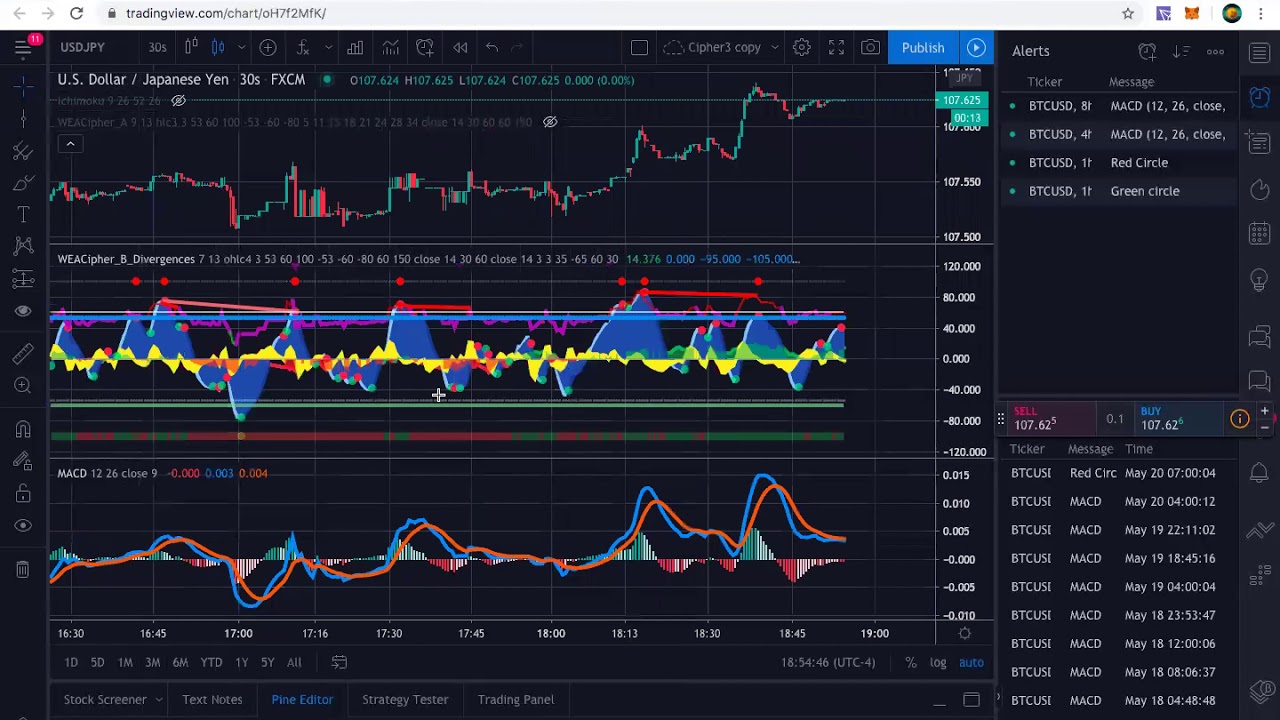Toggle percent scale

pyautogui.click(x=911, y=662)
